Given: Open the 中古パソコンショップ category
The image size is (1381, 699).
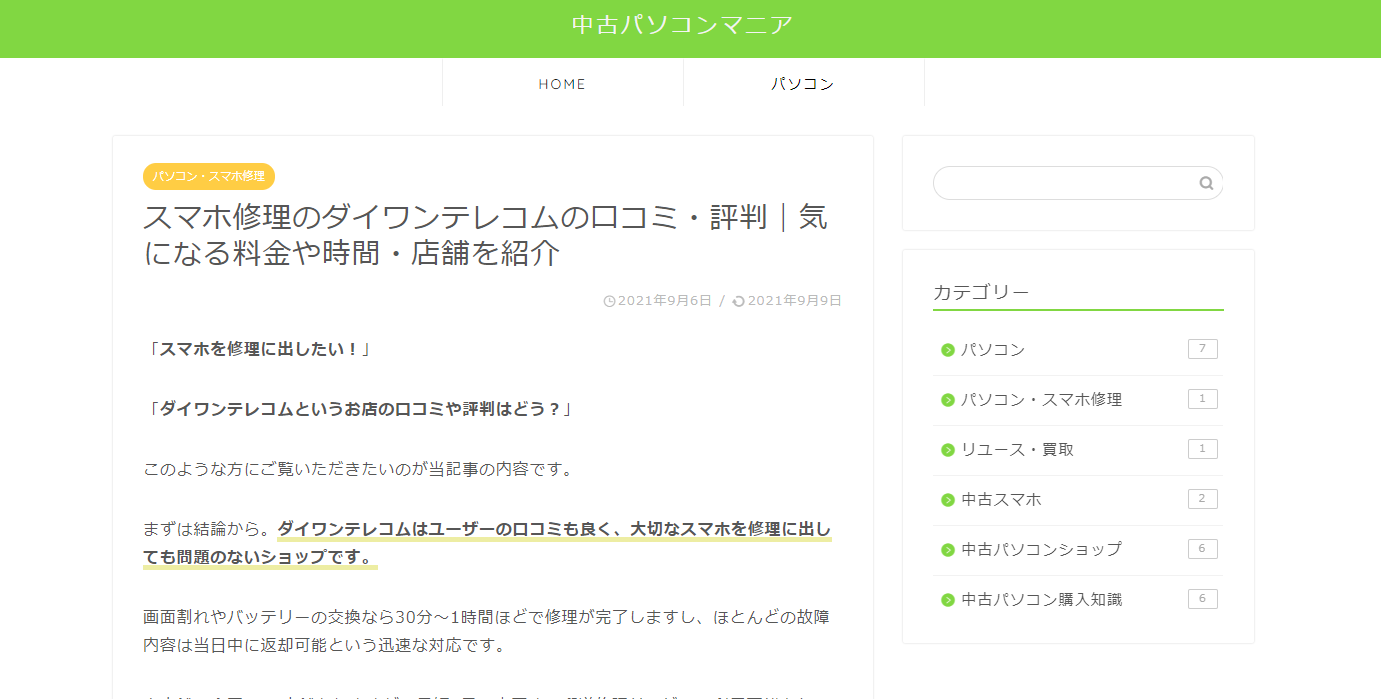Looking at the screenshot, I should pyautogui.click(x=1041, y=550).
